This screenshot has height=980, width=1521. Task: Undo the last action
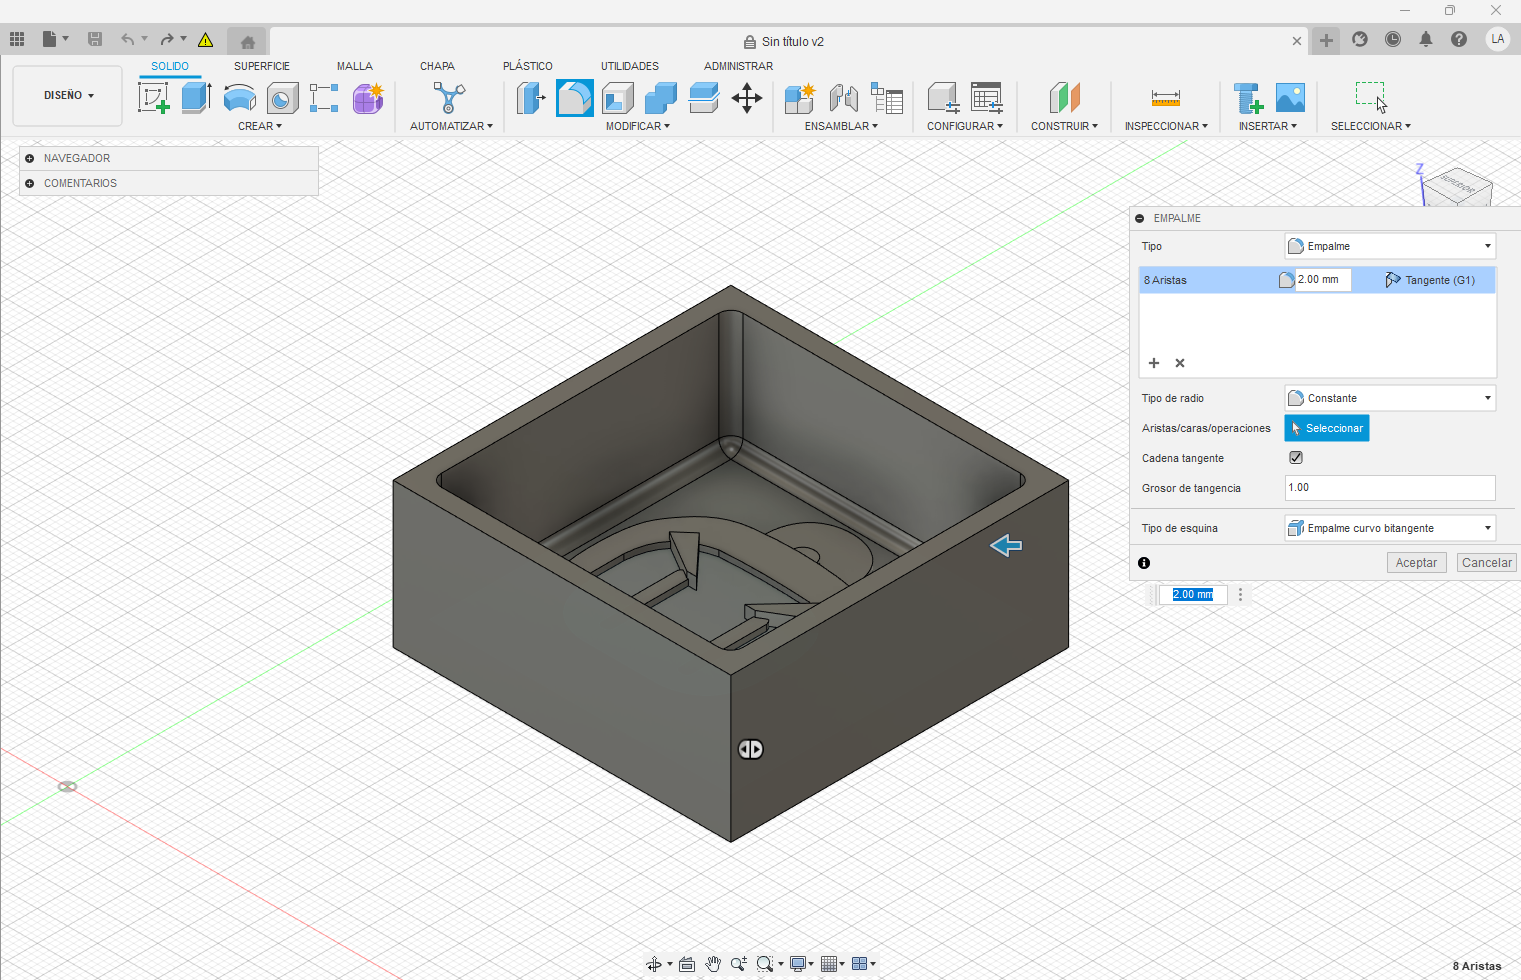[x=128, y=39]
